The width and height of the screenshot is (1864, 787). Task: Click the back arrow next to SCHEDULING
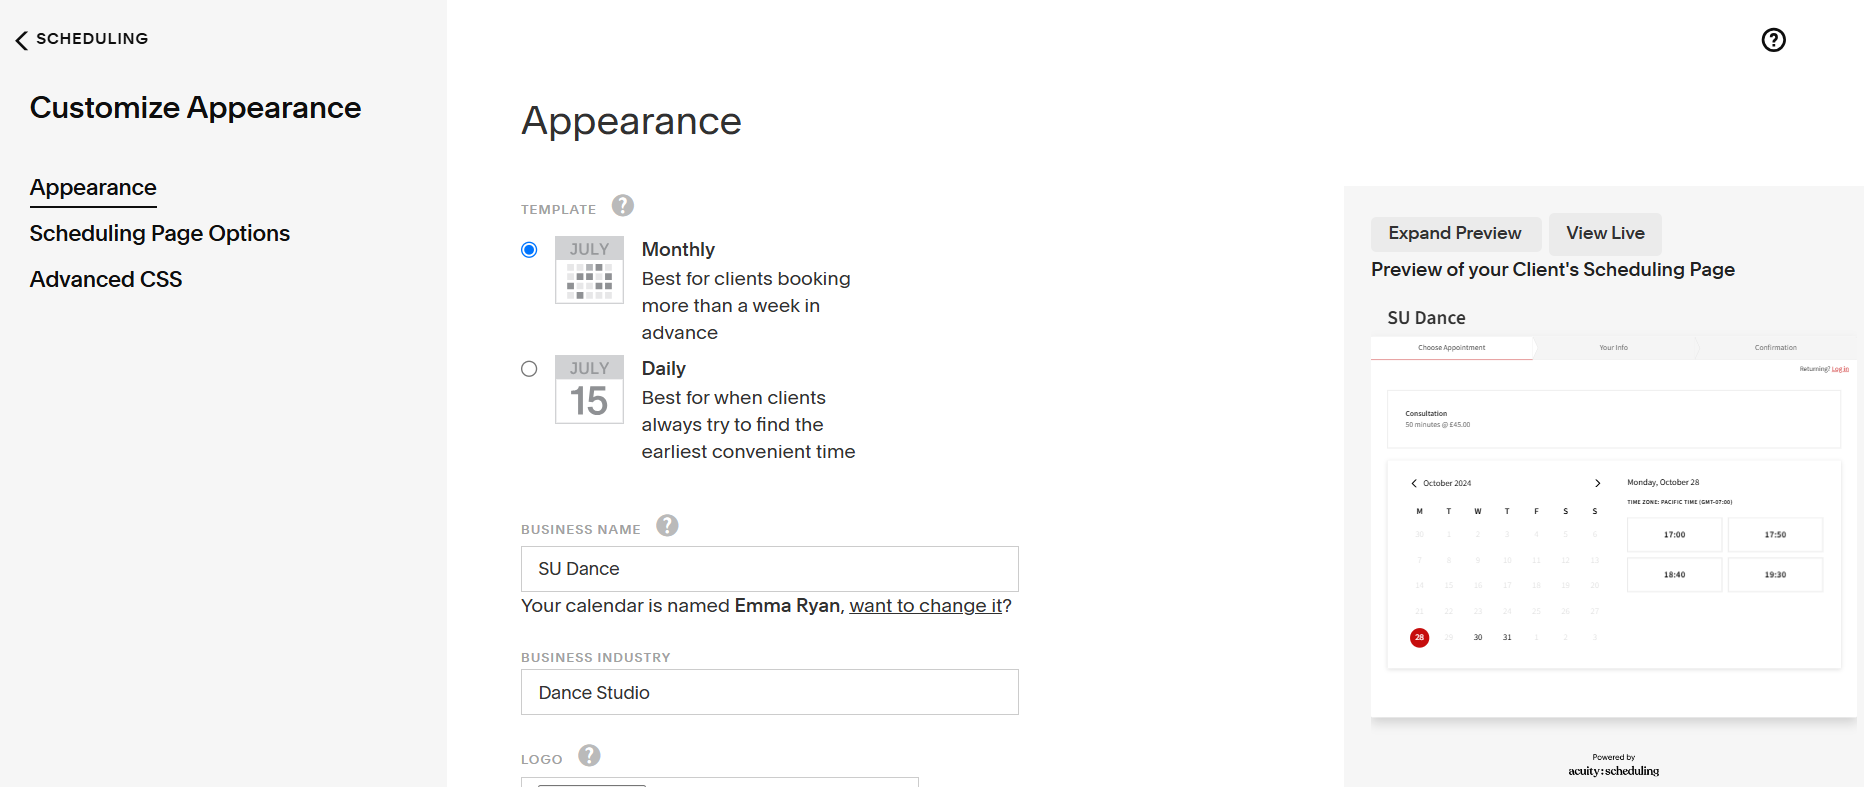point(20,39)
